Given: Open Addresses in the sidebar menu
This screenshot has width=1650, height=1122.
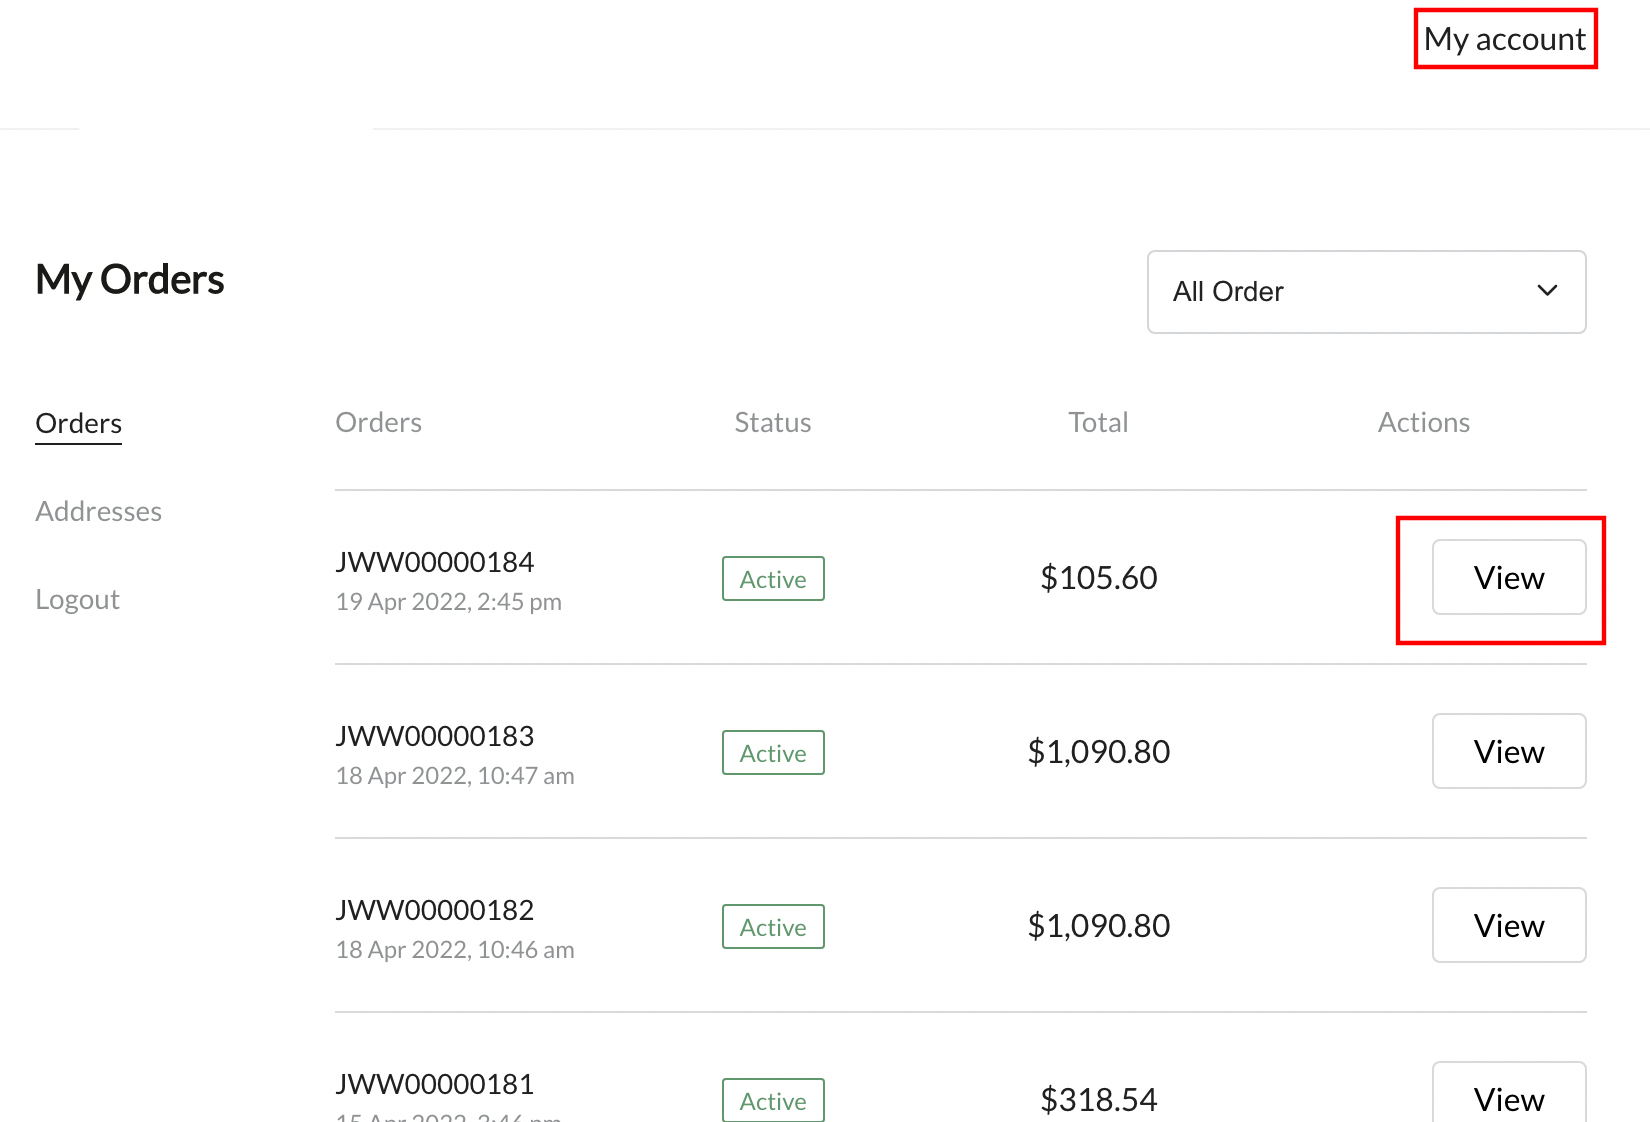Looking at the screenshot, I should click(98, 511).
